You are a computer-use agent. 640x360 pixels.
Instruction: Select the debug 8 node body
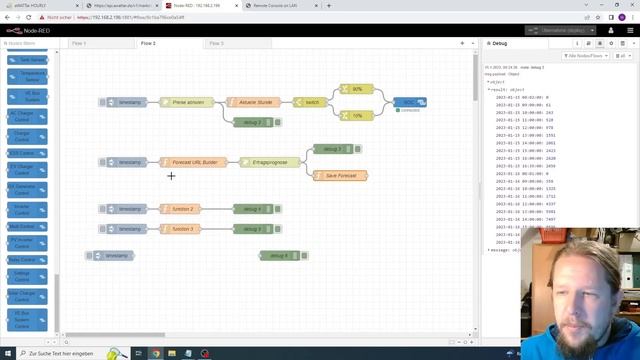coord(280,256)
